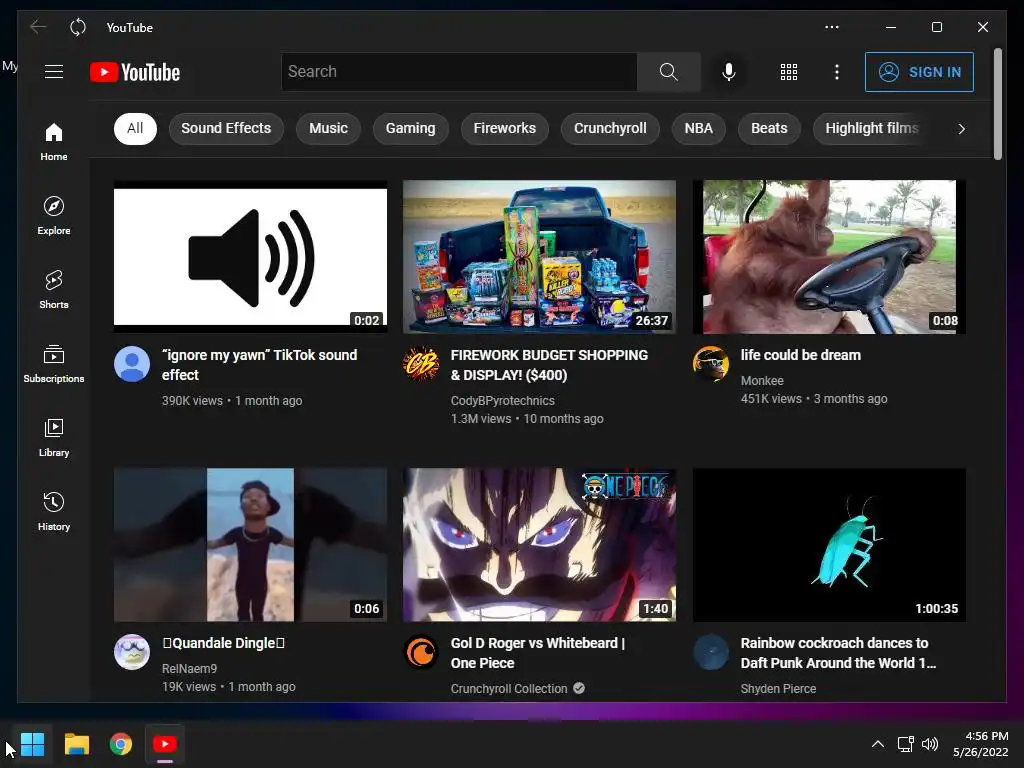Select the Crunchyroll chip
The image size is (1024, 768).
610,129
